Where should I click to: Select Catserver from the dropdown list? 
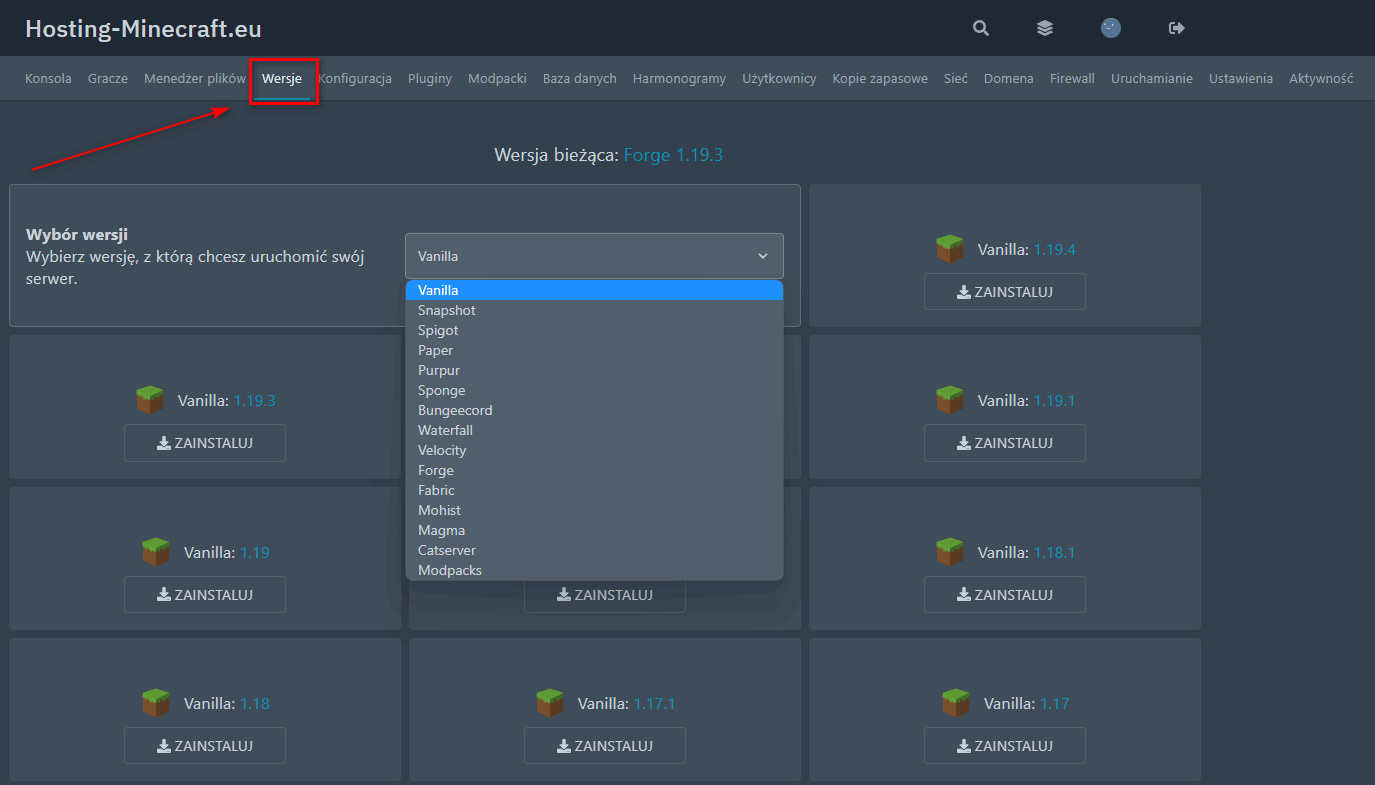point(594,550)
